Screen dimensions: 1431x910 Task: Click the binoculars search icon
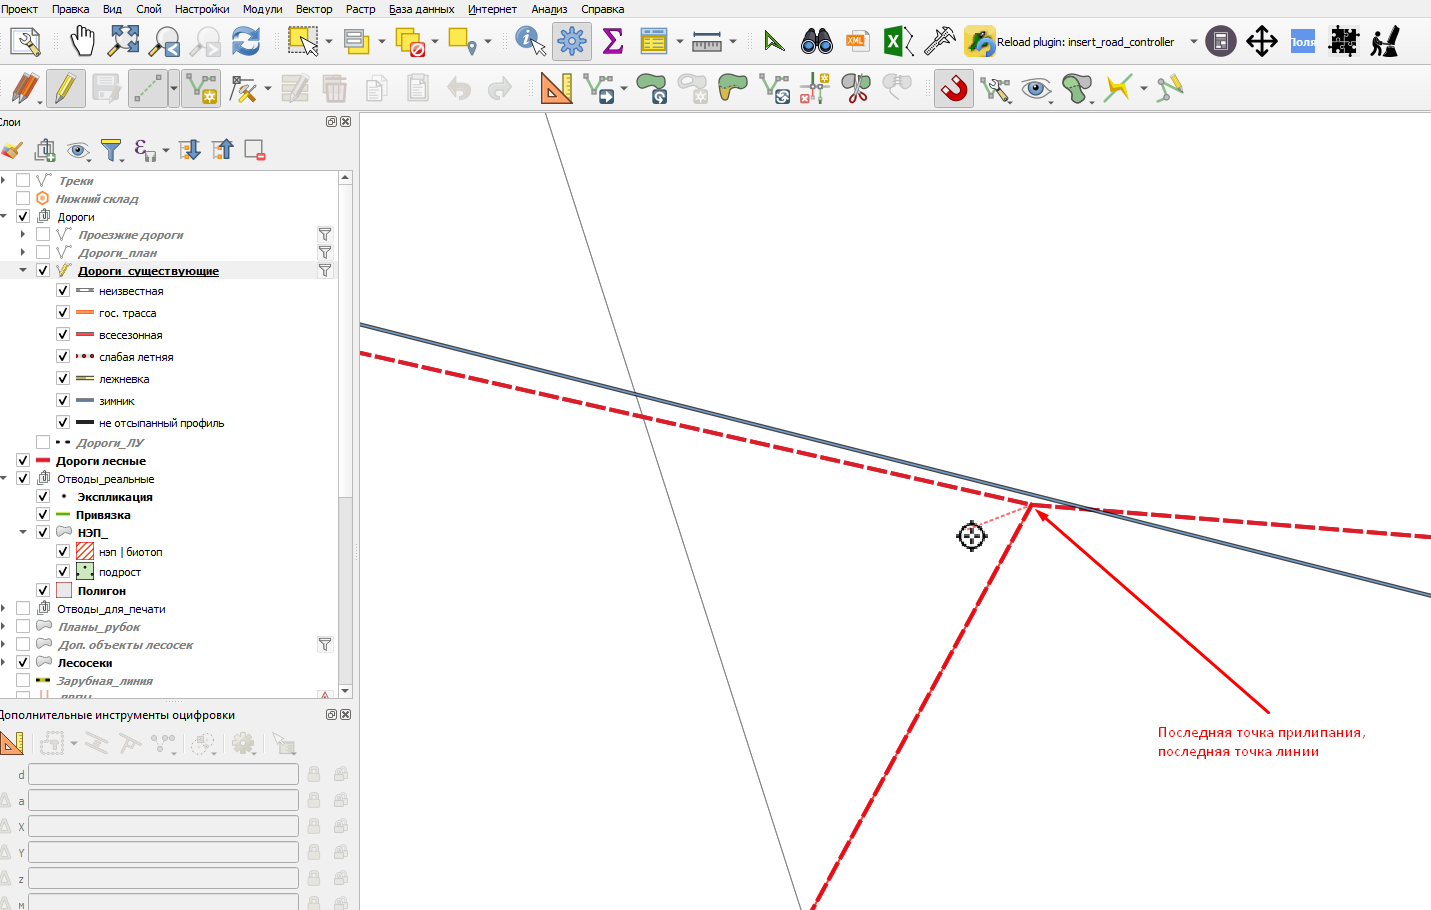[x=817, y=41]
